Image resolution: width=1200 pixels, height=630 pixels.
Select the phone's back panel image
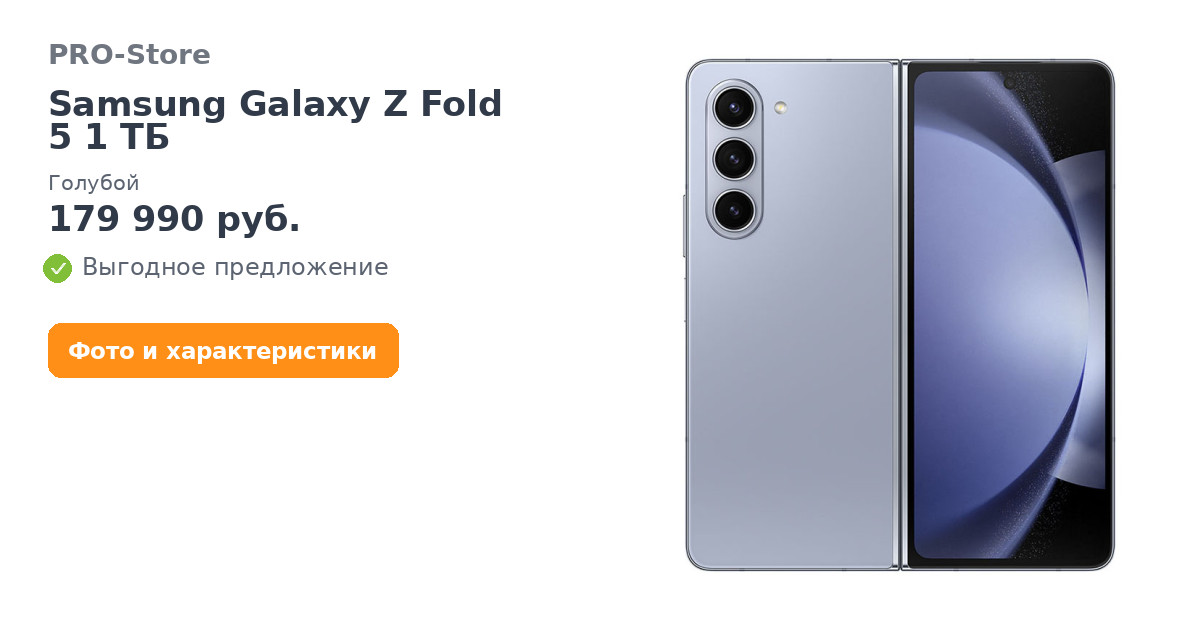click(790, 315)
